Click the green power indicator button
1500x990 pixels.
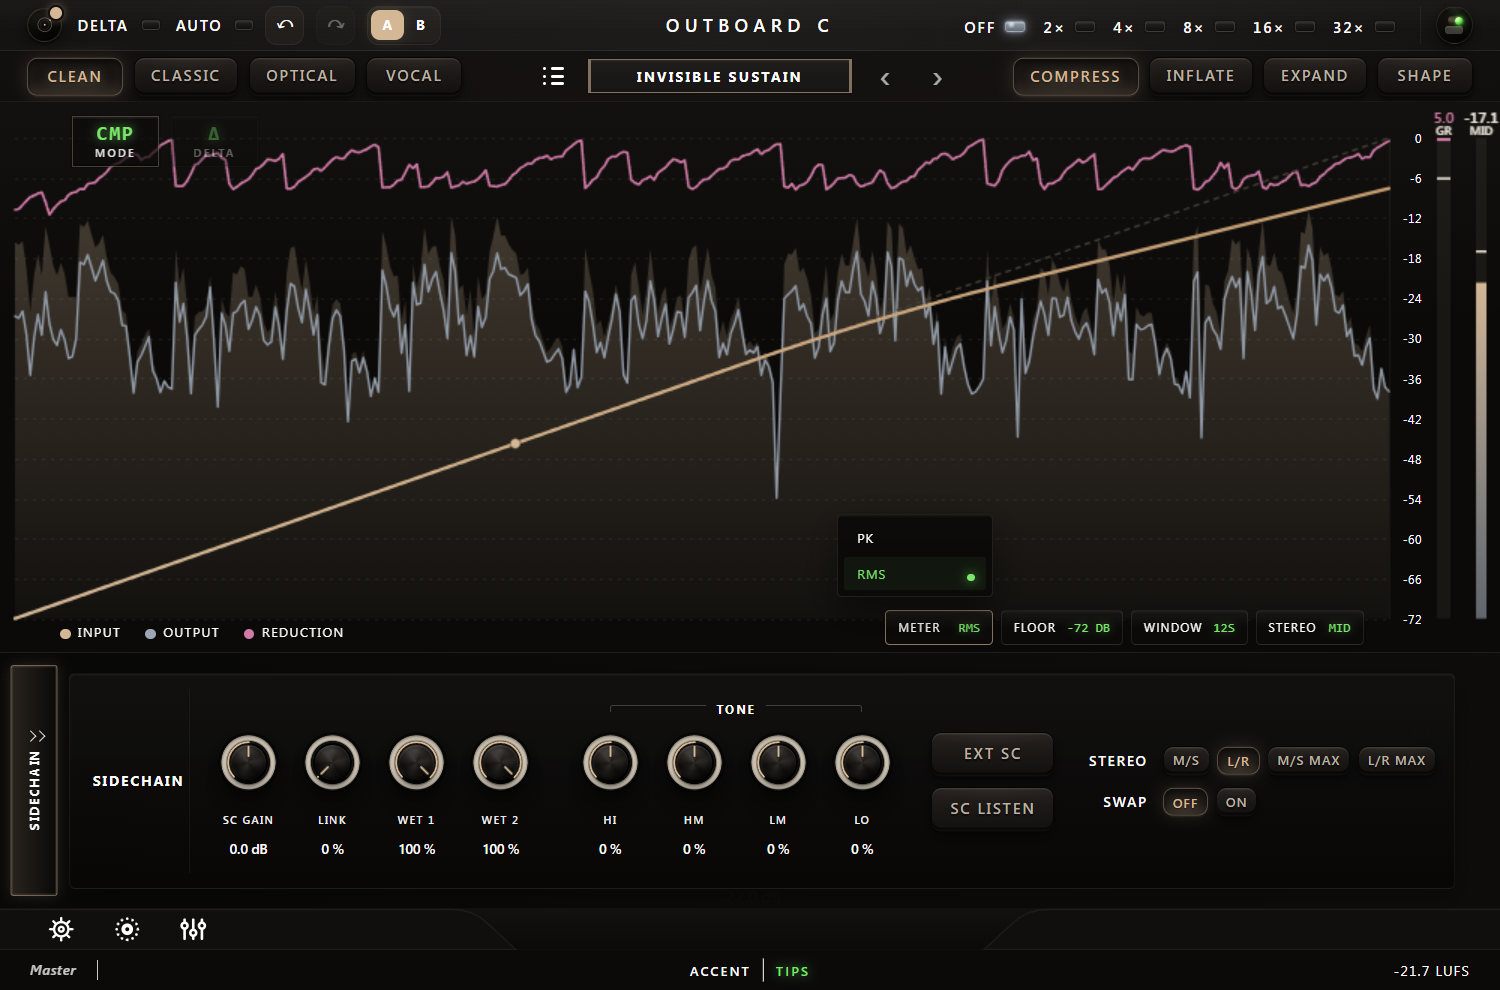(x=1454, y=25)
